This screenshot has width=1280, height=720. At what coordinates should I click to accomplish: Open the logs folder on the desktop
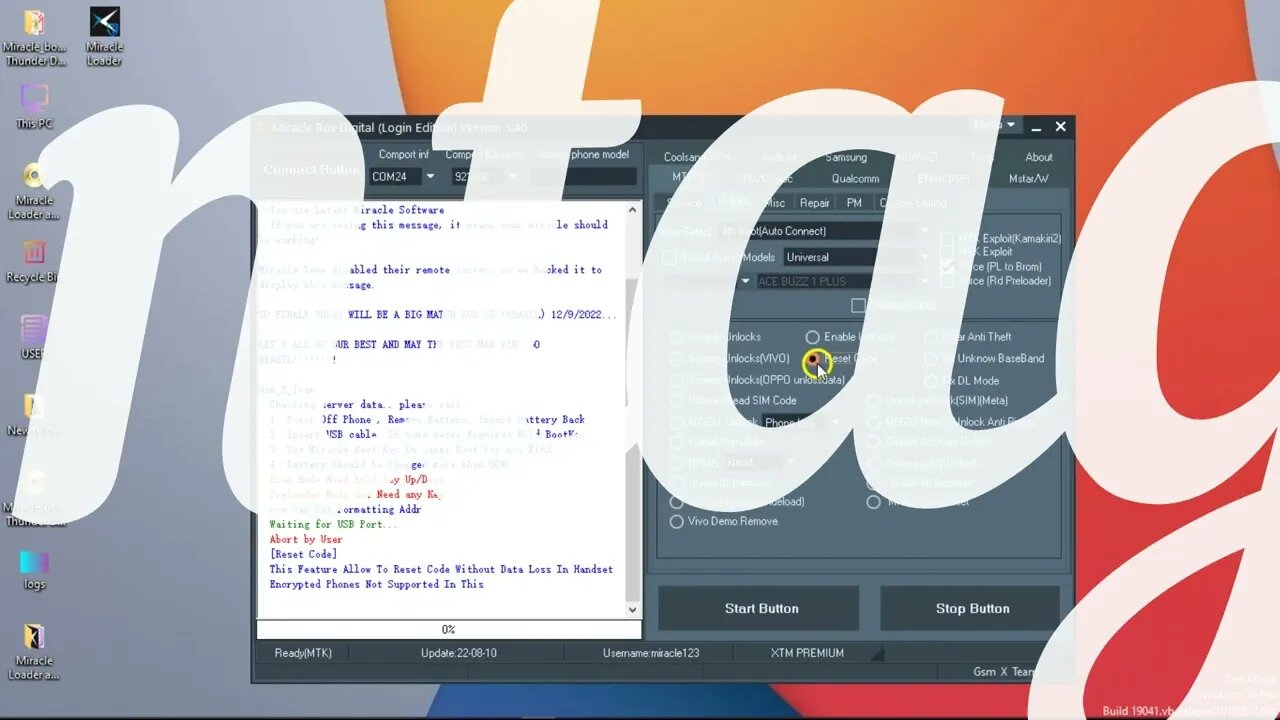tap(34, 570)
